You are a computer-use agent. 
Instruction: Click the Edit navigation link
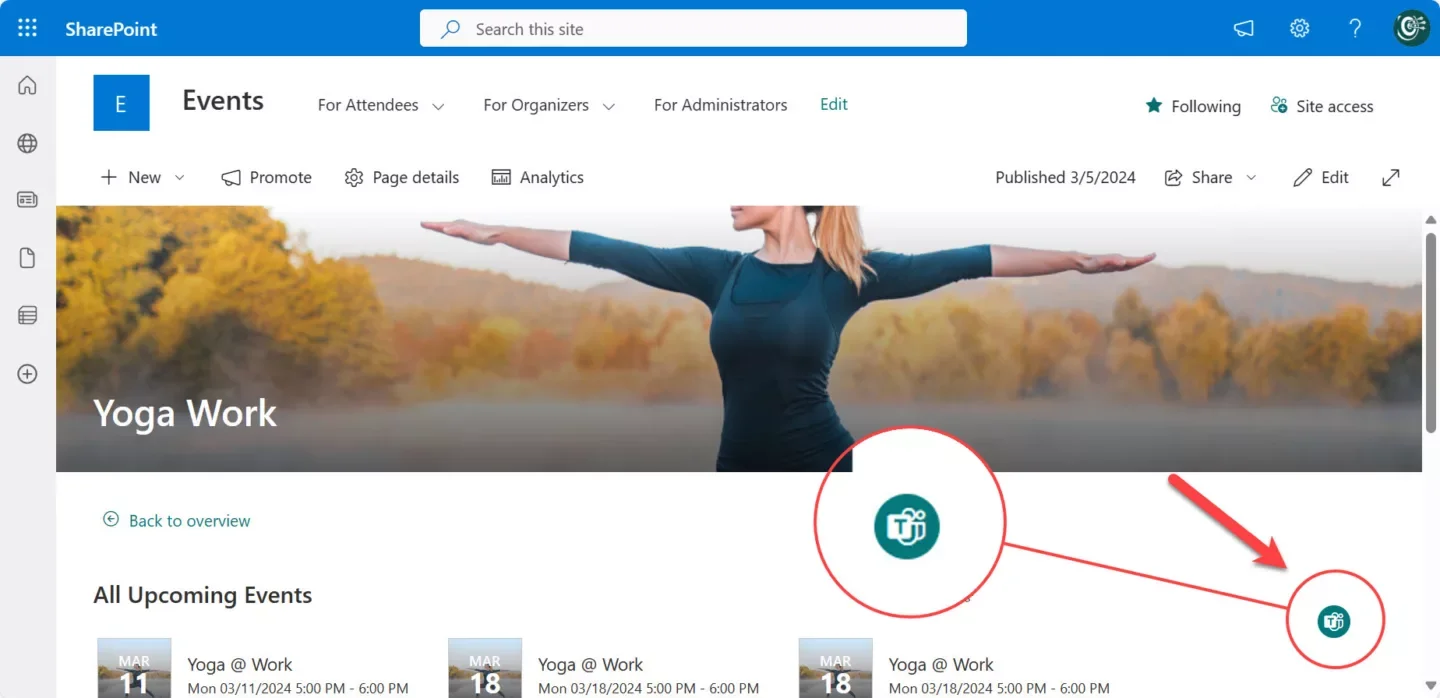[x=834, y=104]
